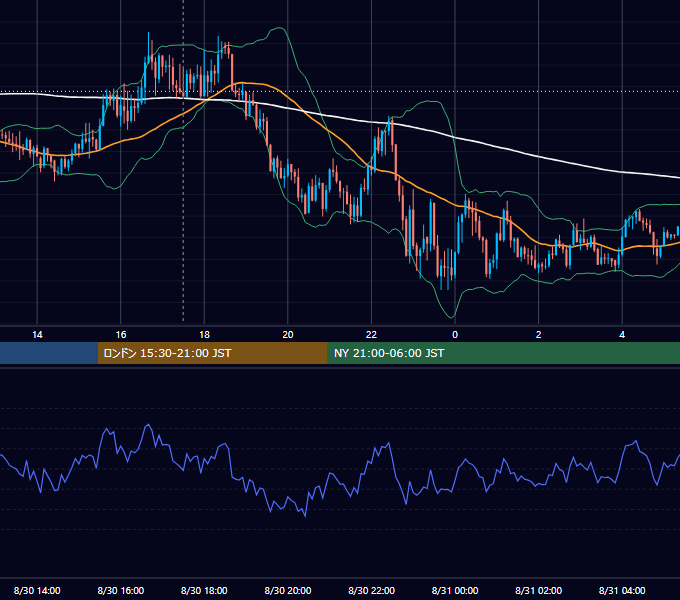
Task: Click hour label 2 on chart axis
Action: (539, 335)
